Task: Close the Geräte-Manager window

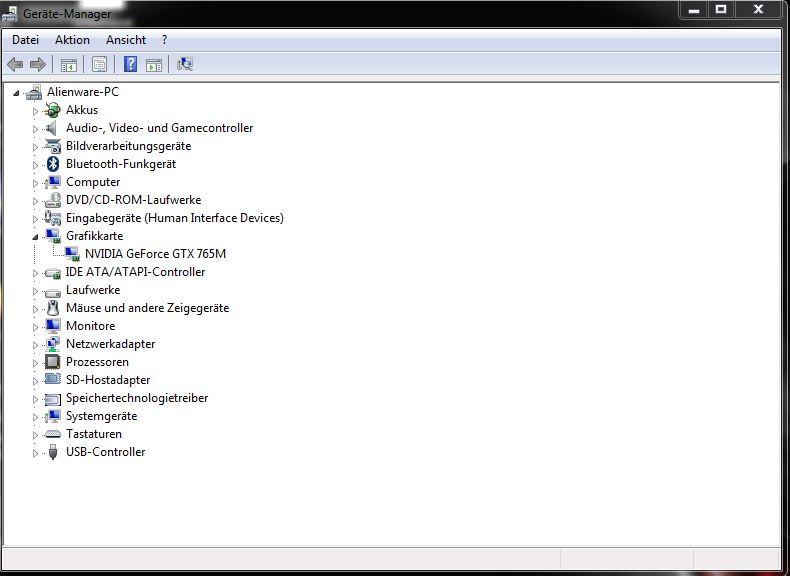Action: coord(758,9)
